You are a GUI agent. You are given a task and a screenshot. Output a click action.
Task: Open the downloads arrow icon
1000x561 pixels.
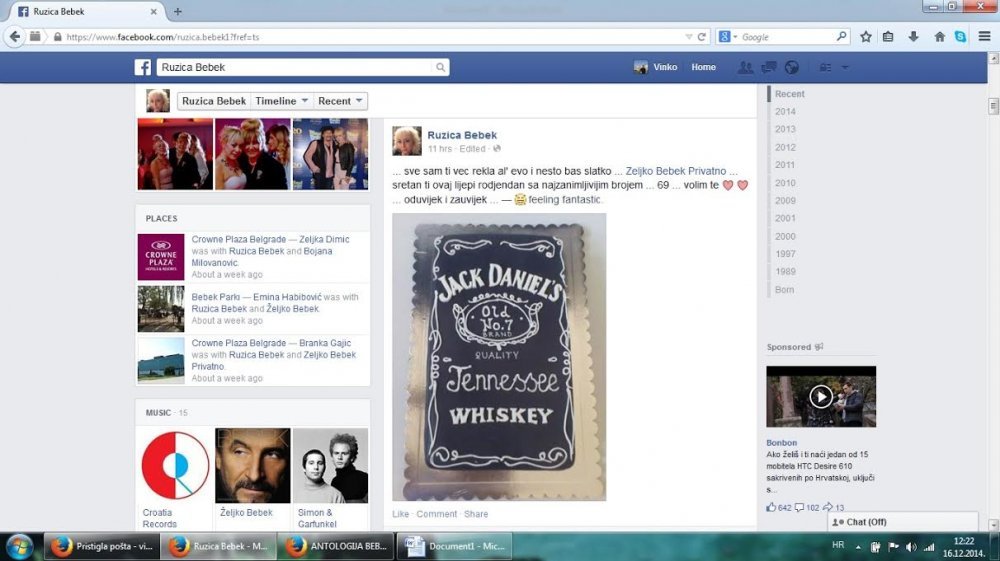(x=913, y=37)
